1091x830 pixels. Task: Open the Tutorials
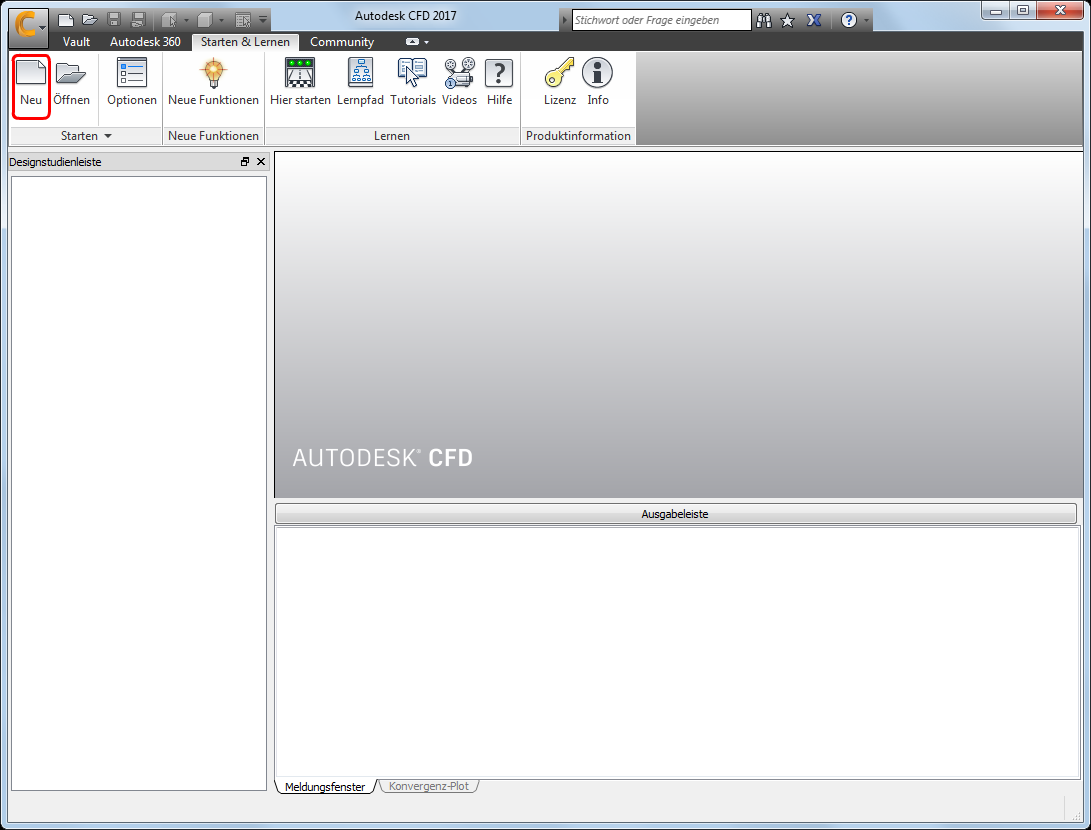(x=413, y=83)
